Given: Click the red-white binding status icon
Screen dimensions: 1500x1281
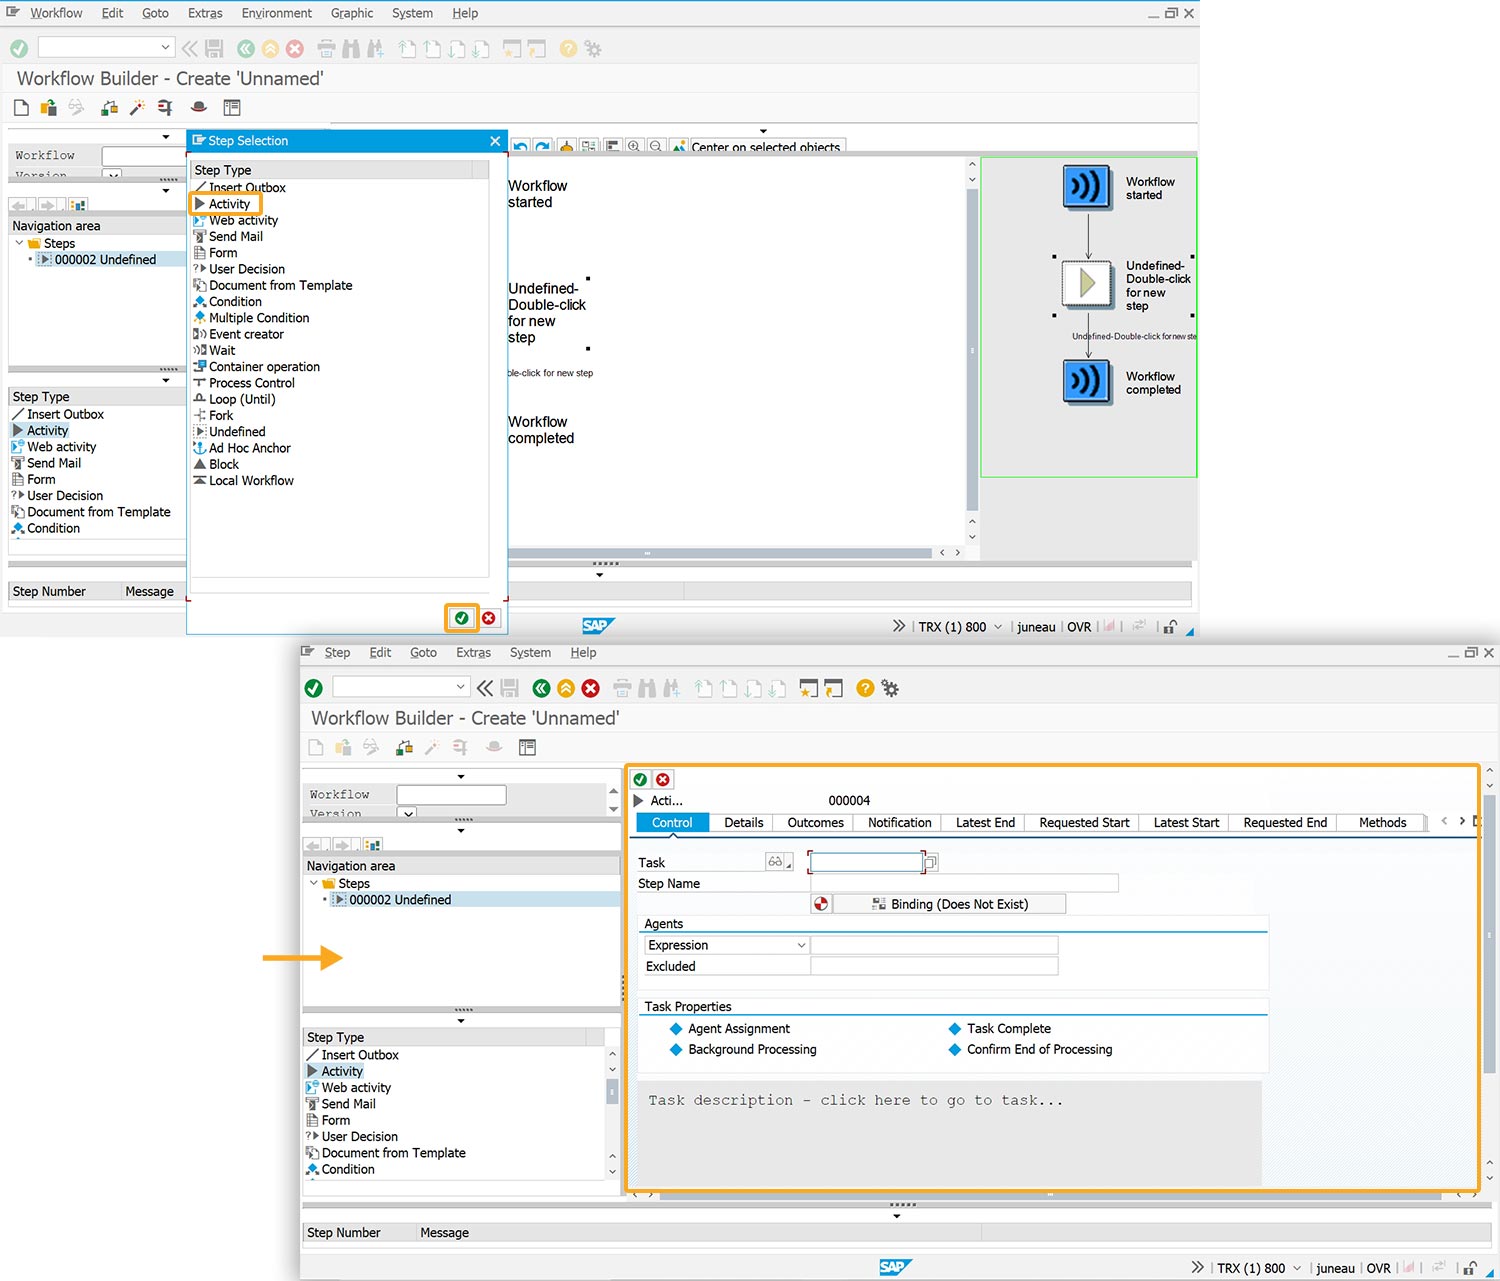Looking at the screenshot, I should point(821,904).
